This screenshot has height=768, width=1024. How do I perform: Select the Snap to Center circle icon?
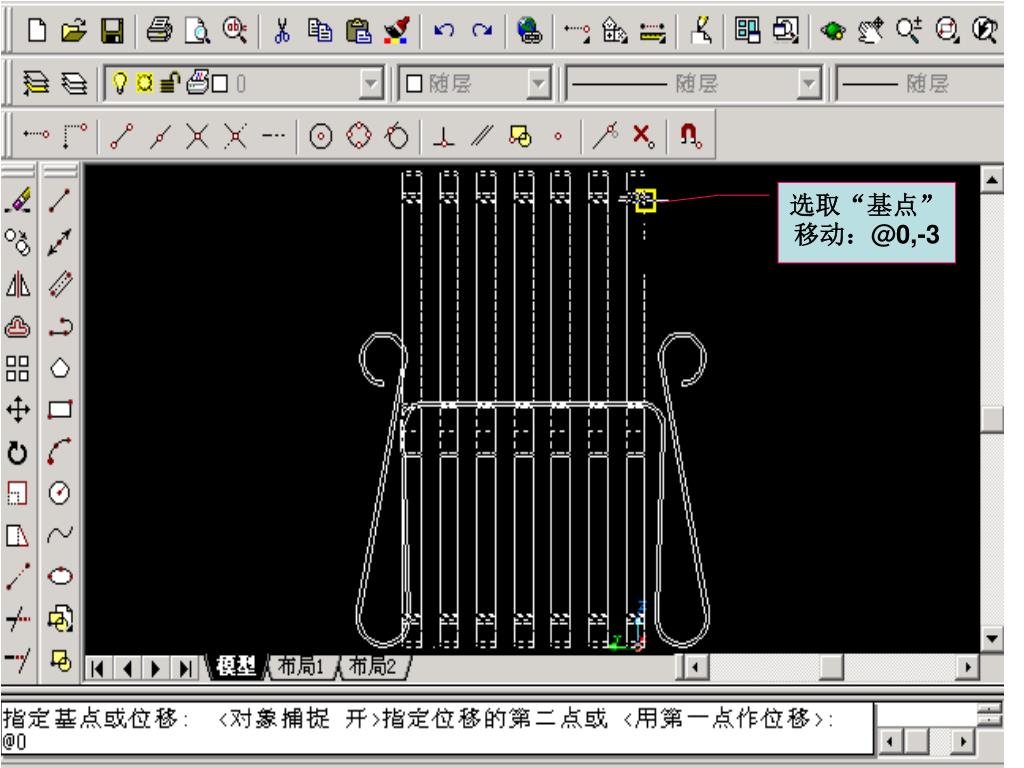pos(320,136)
